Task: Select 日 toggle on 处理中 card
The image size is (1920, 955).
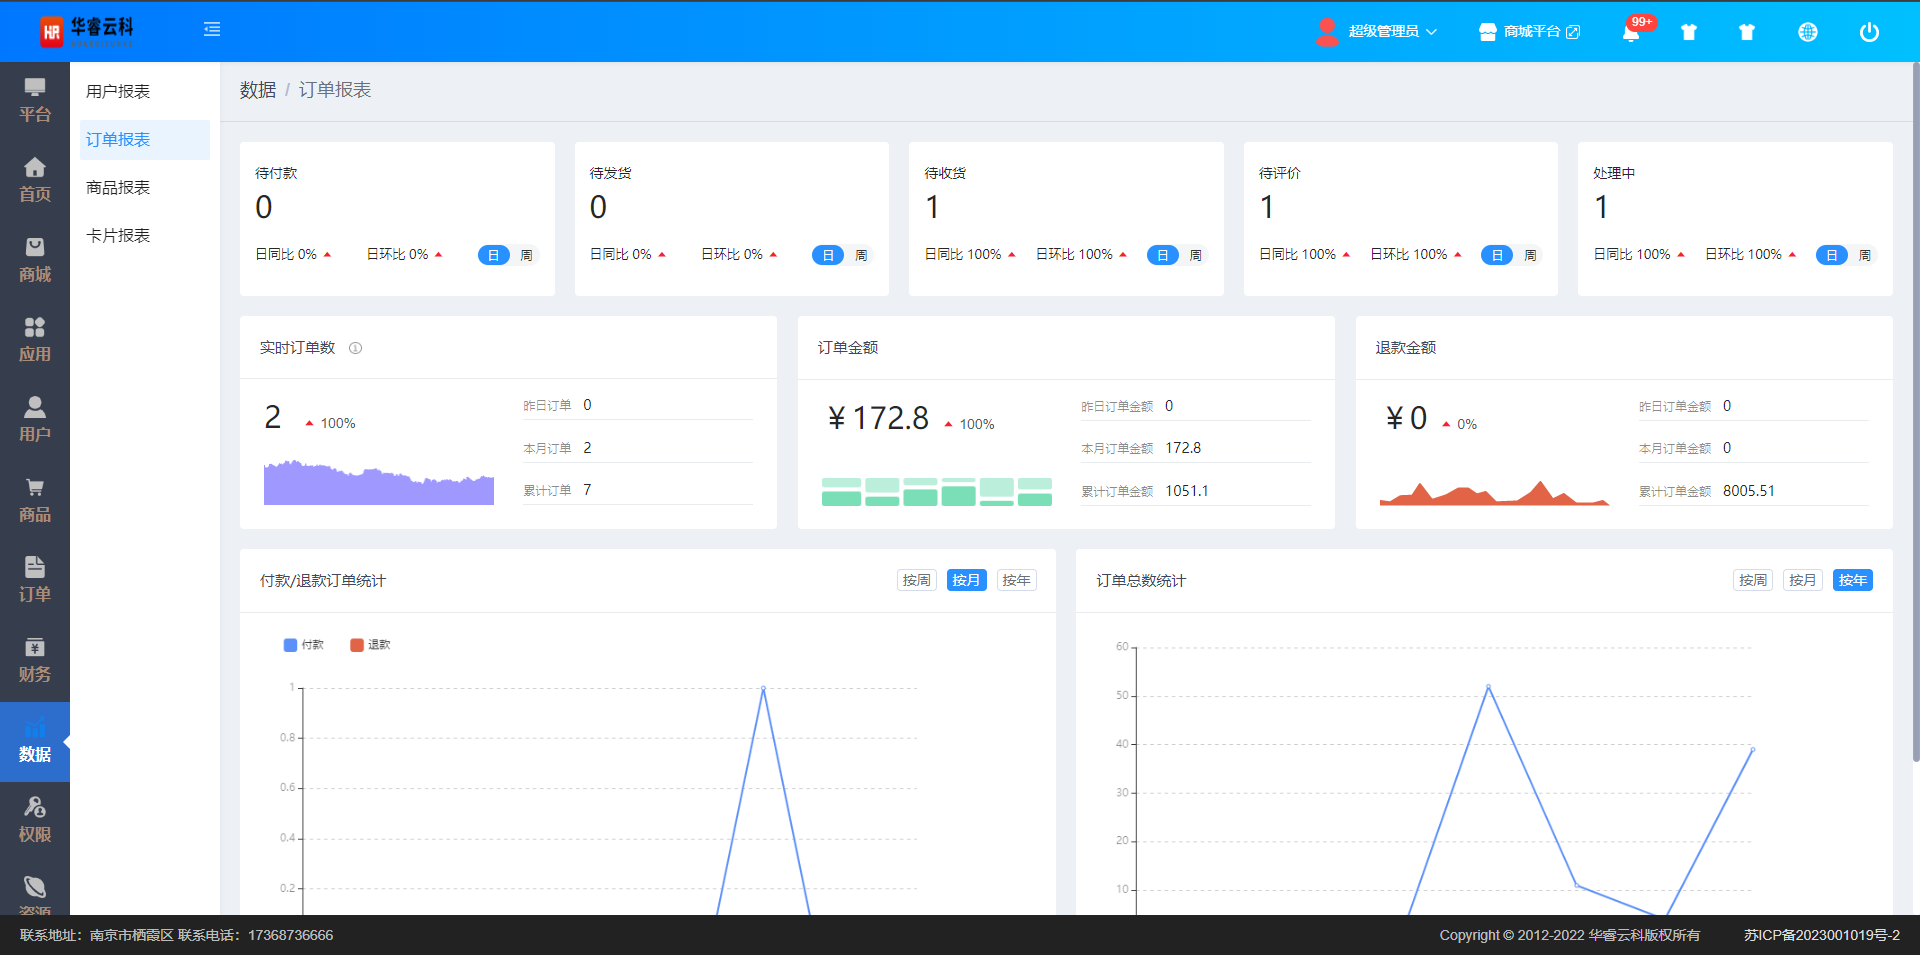Action: coord(1831,255)
